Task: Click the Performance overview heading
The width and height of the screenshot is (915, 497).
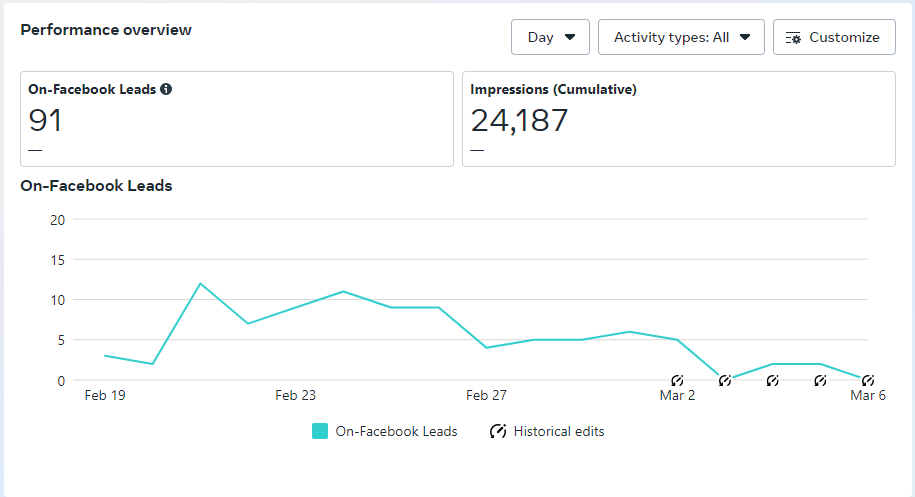Action: pyautogui.click(x=106, y=30)
